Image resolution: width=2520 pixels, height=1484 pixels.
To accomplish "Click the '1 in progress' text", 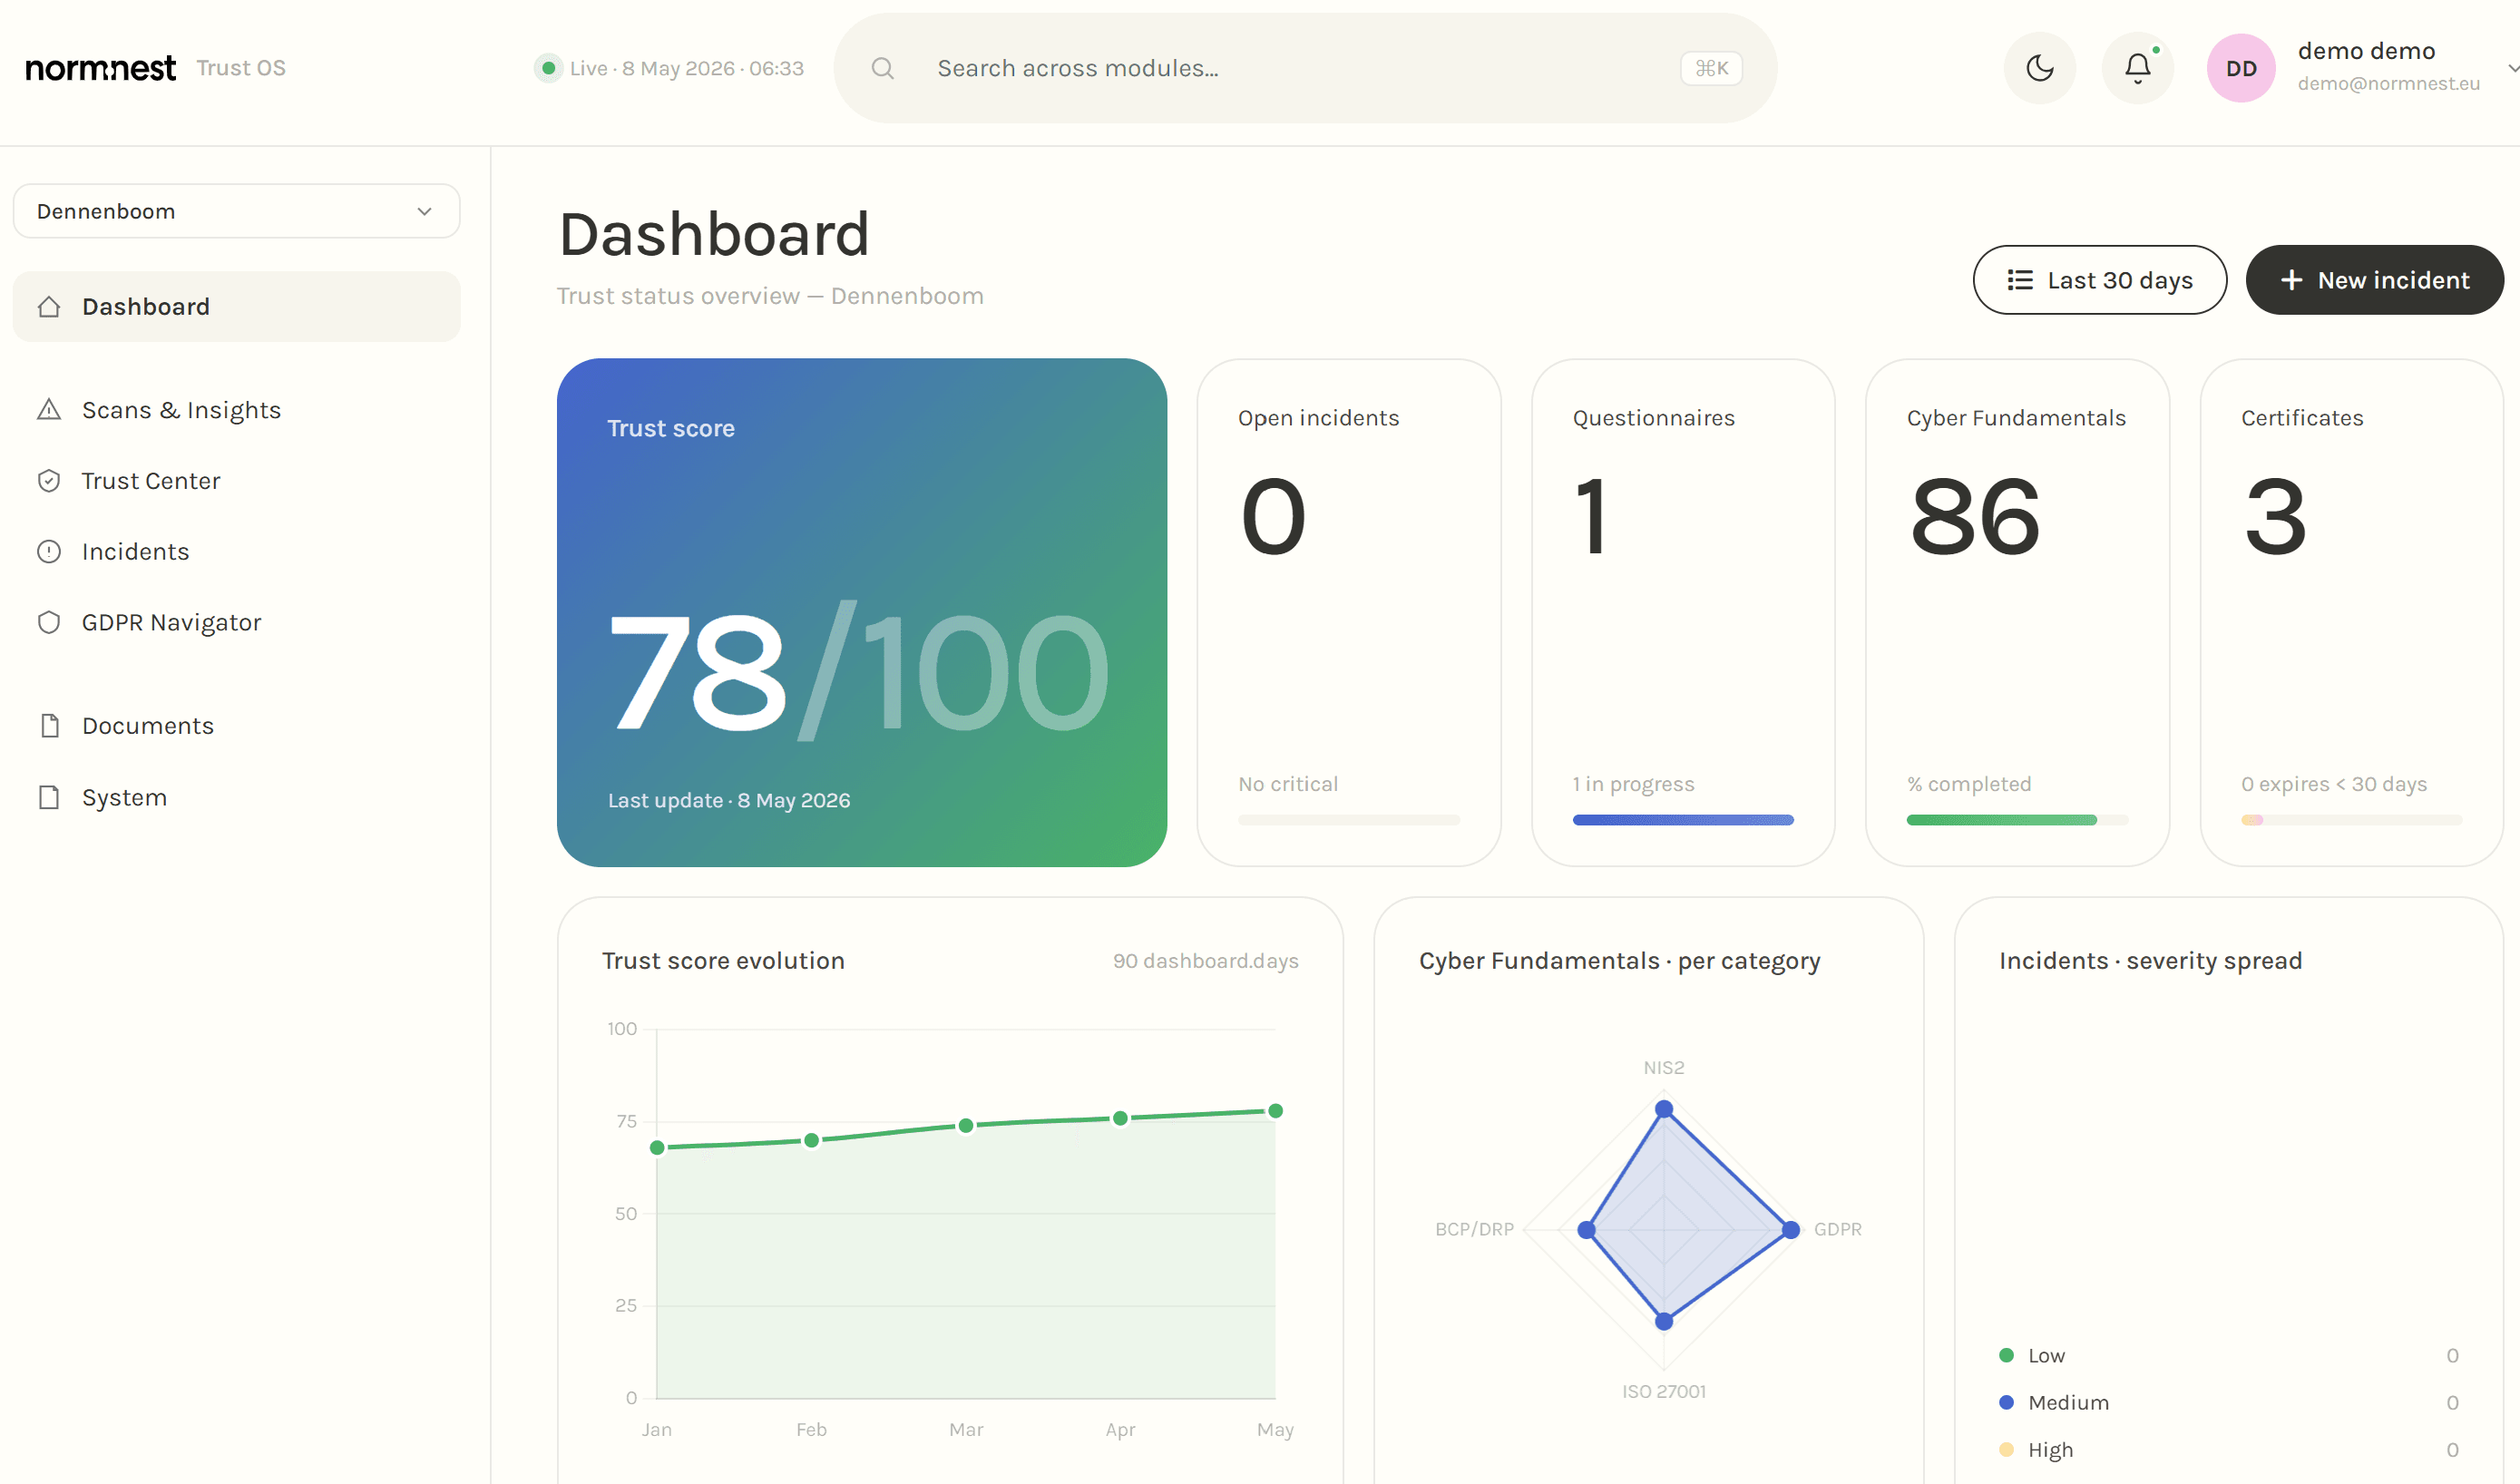I will 1633,784.
